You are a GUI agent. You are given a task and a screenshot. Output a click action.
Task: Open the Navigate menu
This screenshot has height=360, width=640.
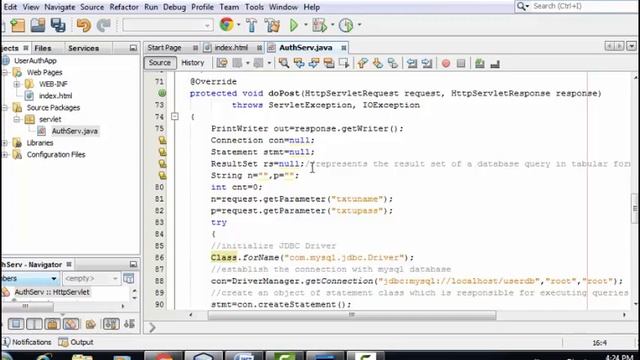pyautogui.click(x=60, y=7)
